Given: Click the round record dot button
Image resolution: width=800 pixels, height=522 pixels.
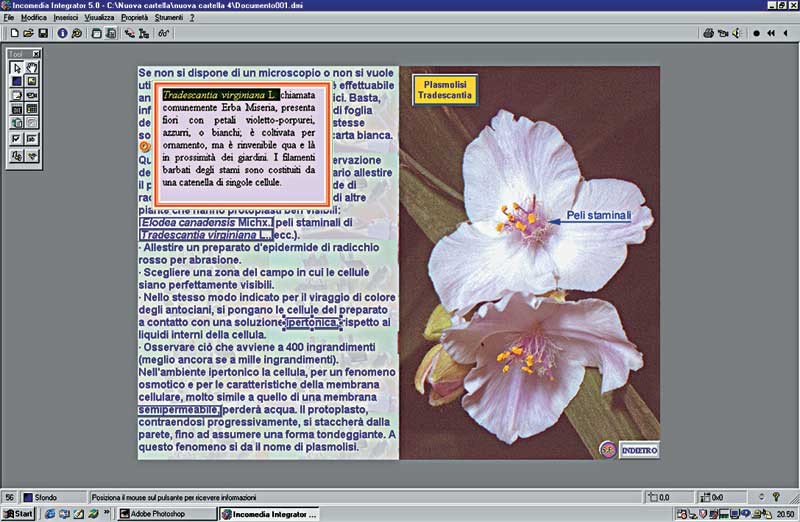Looking at the screenshot, I should coord(757,33).
